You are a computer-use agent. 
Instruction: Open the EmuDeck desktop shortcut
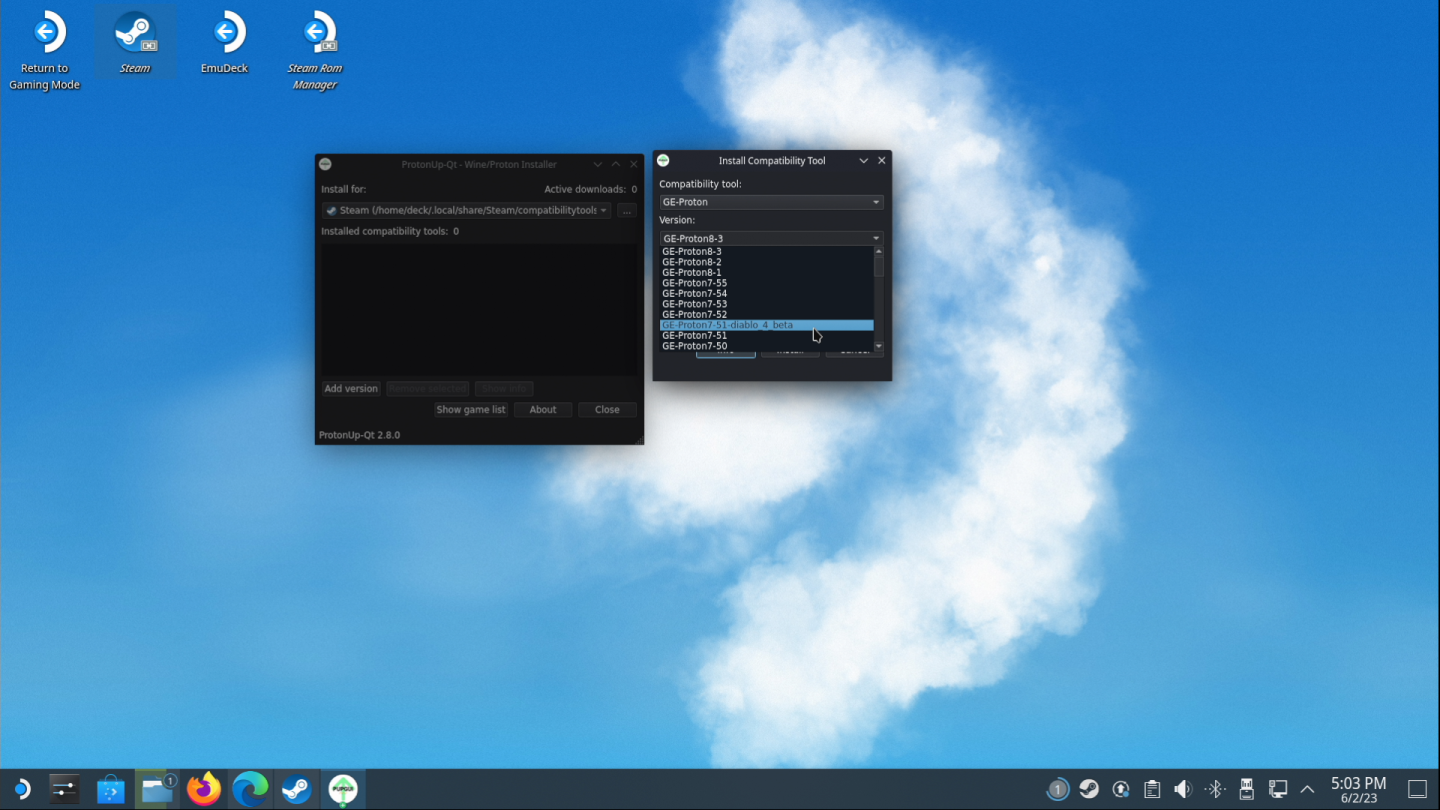coord(225,43)
